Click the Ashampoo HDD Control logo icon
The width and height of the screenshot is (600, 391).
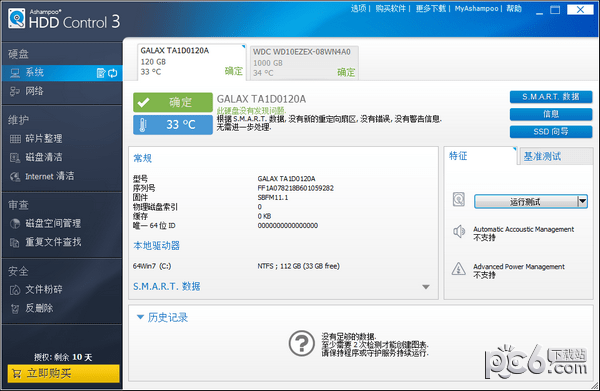tap(16, 18)
